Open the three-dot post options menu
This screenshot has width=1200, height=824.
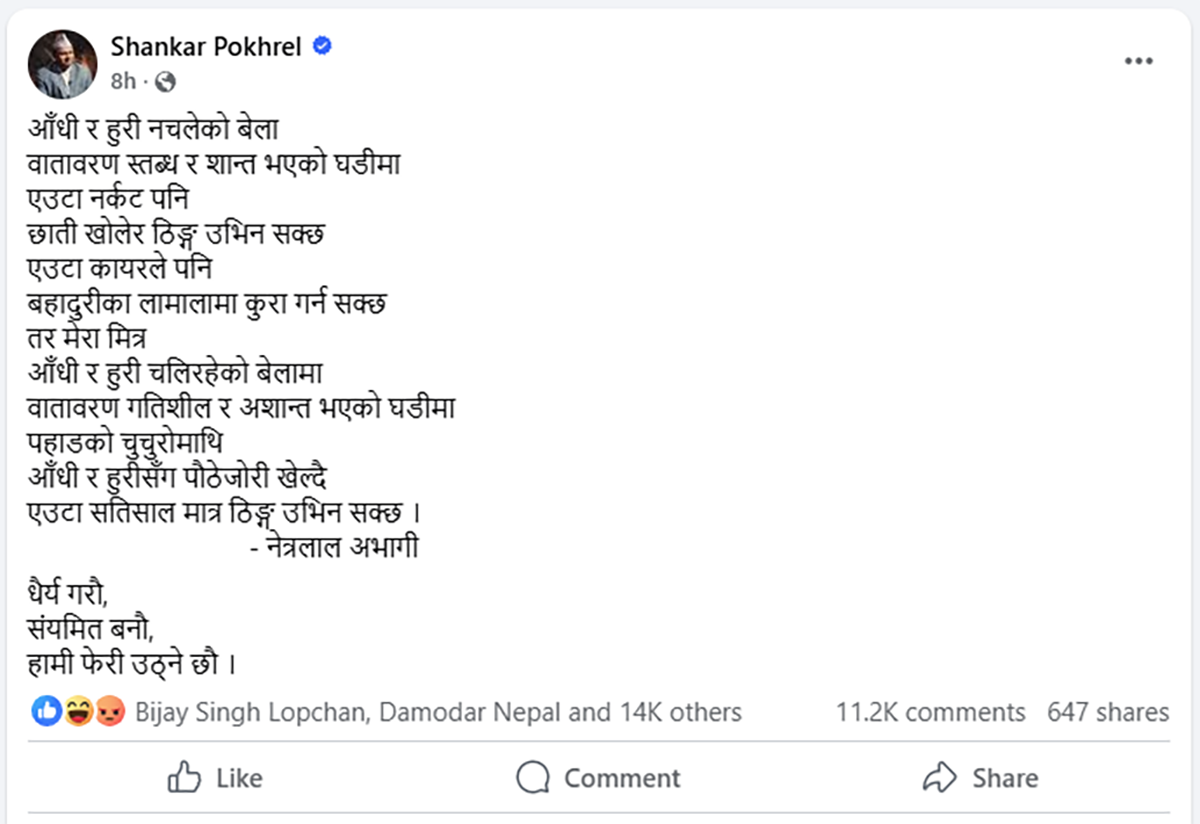(x=1138, y=61)
